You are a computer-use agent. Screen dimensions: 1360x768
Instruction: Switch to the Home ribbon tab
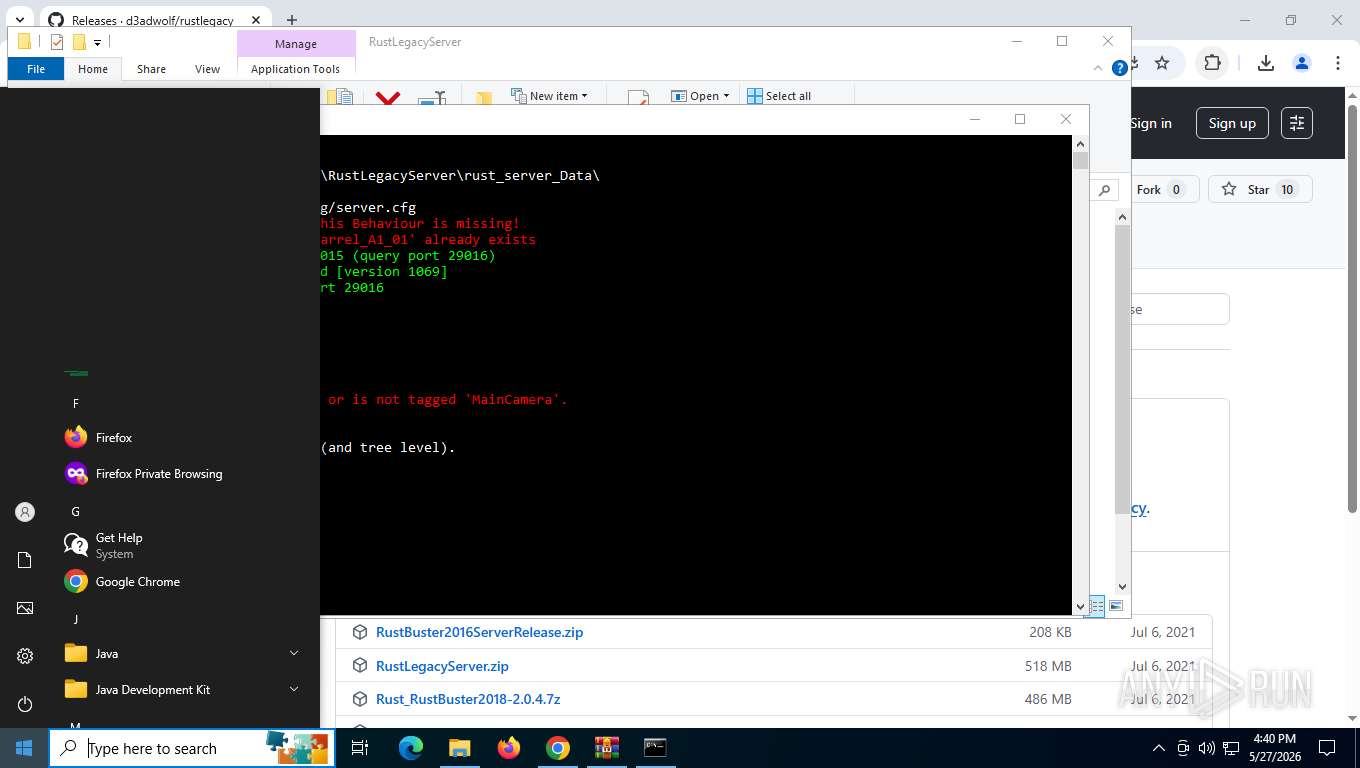(93, 69)
